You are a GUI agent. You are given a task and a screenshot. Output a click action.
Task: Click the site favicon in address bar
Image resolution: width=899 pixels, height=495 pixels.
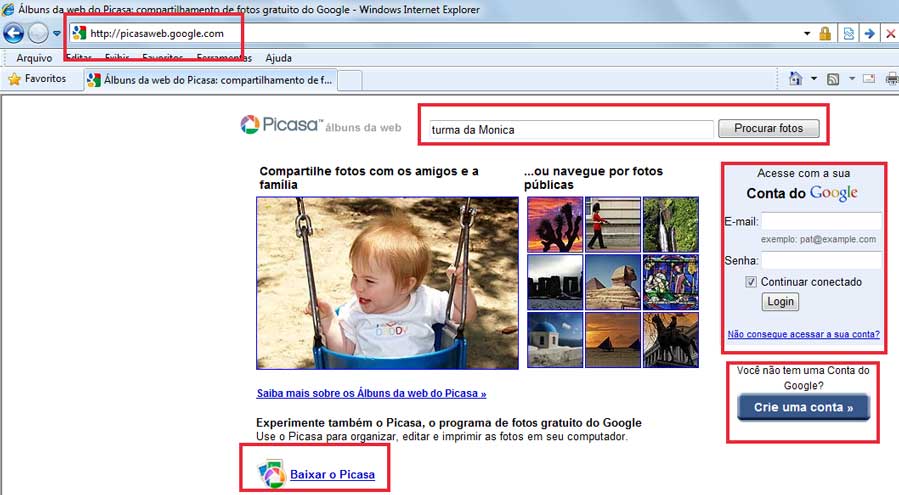(x=80, y=33)
